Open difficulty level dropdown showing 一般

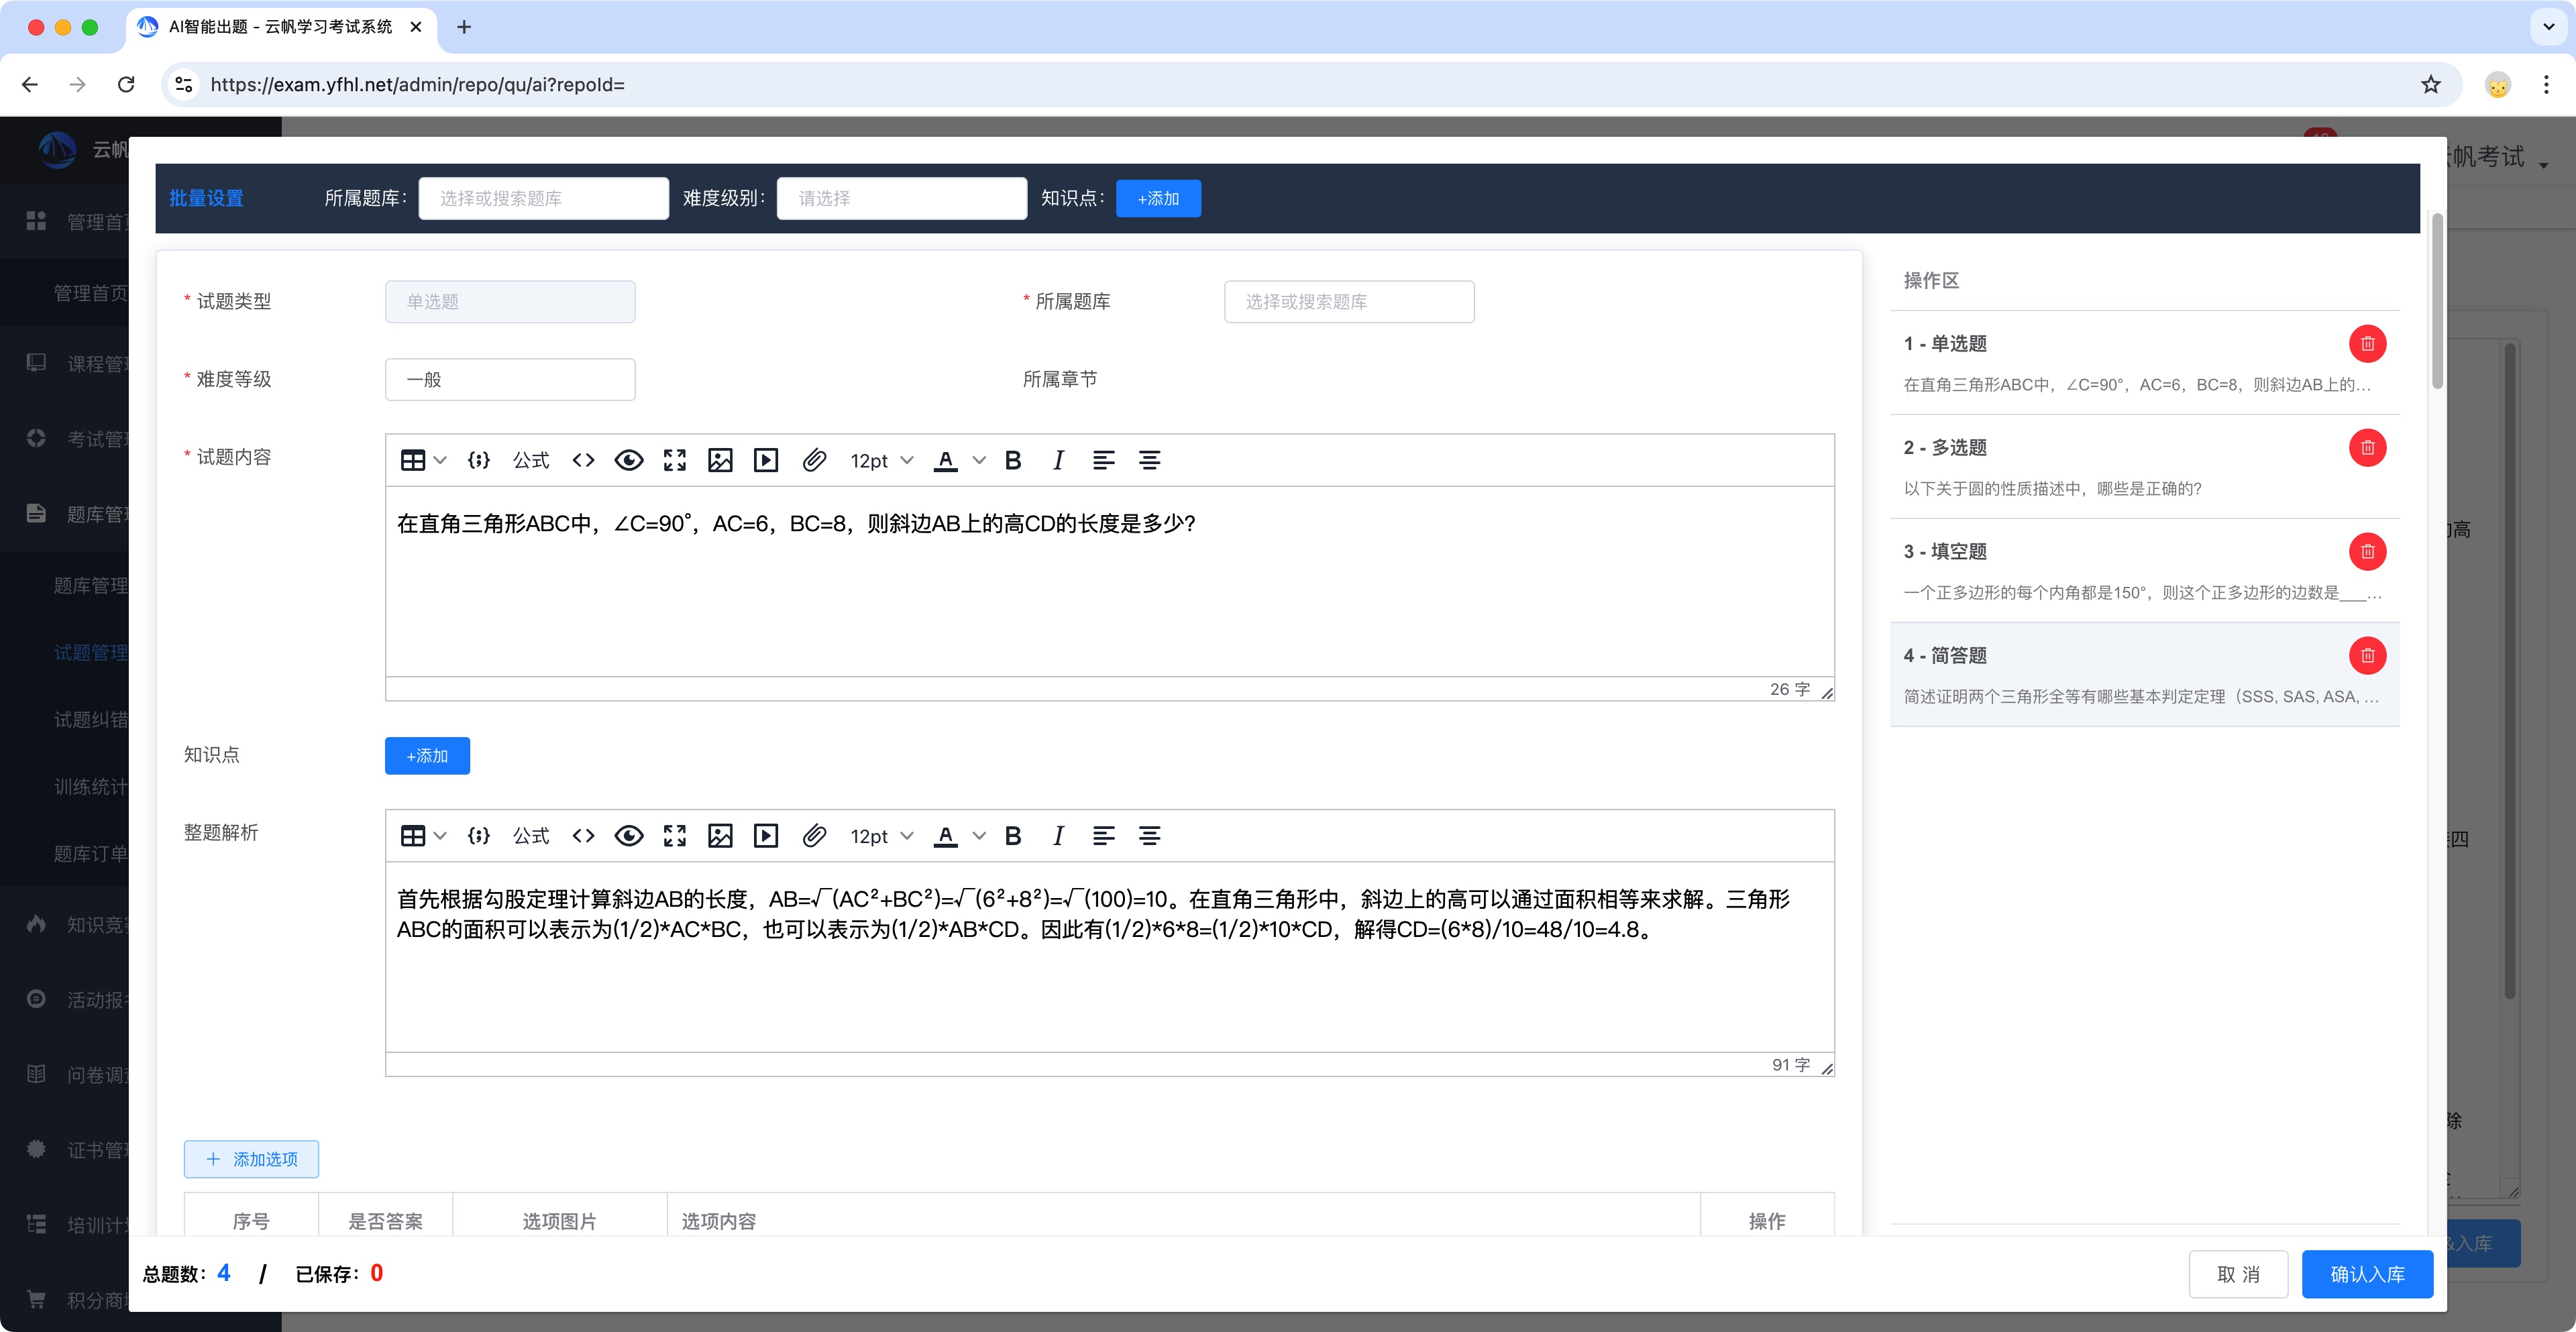click(510, 380)
